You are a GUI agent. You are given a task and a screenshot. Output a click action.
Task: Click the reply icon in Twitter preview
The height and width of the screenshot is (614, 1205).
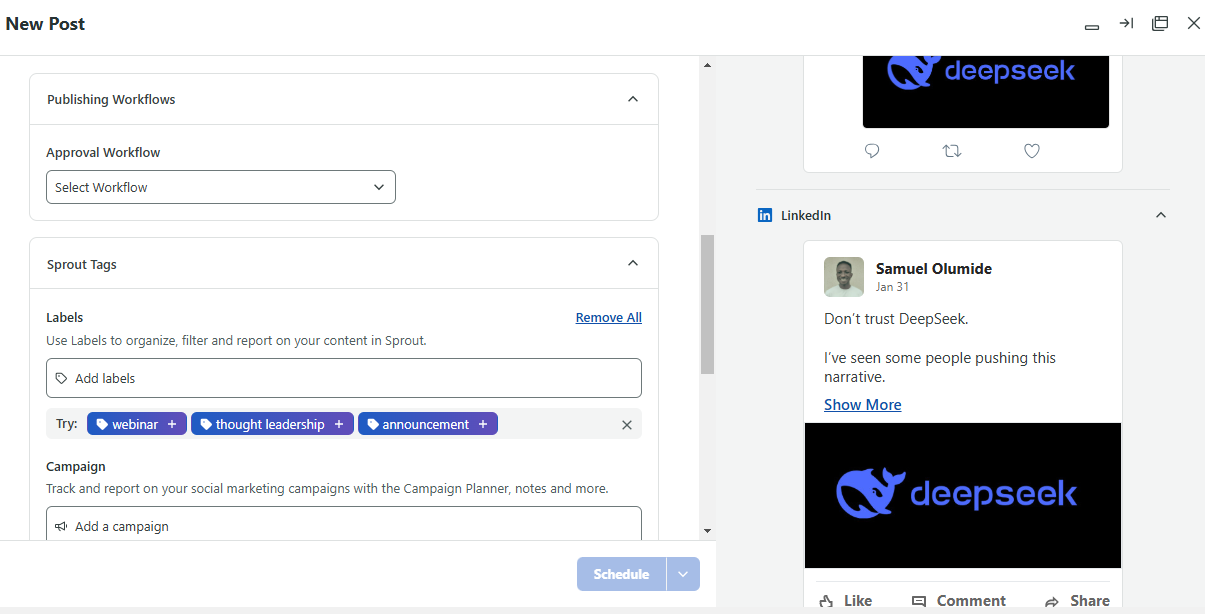872,151
